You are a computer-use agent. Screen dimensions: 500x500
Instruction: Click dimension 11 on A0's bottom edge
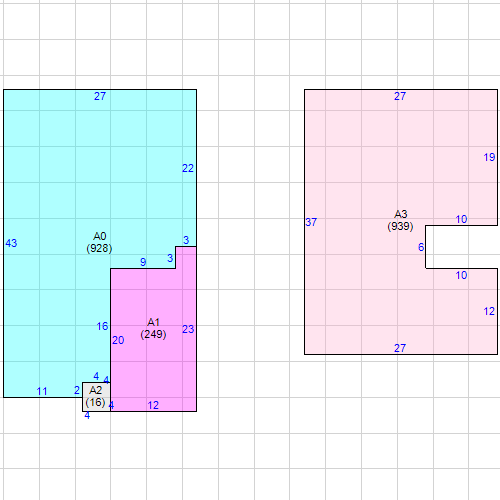42,391
